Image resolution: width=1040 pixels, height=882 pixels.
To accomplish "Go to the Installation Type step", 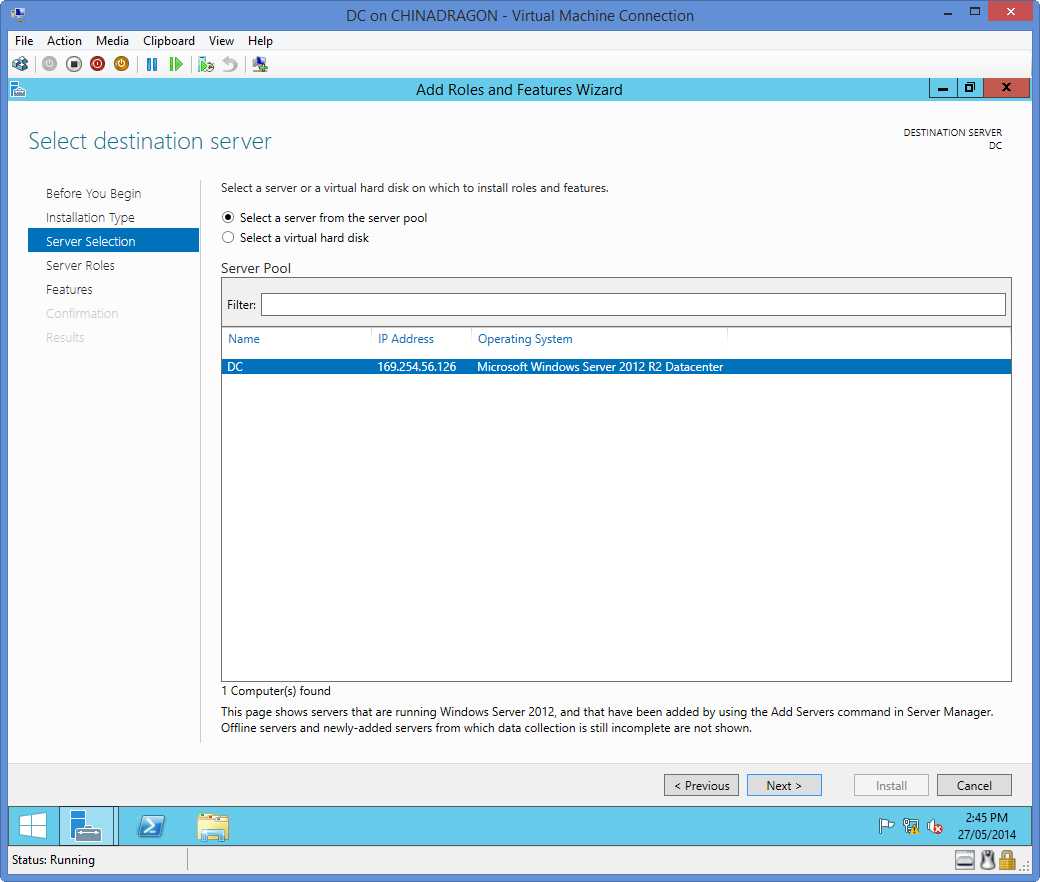I will pos(90,218).
